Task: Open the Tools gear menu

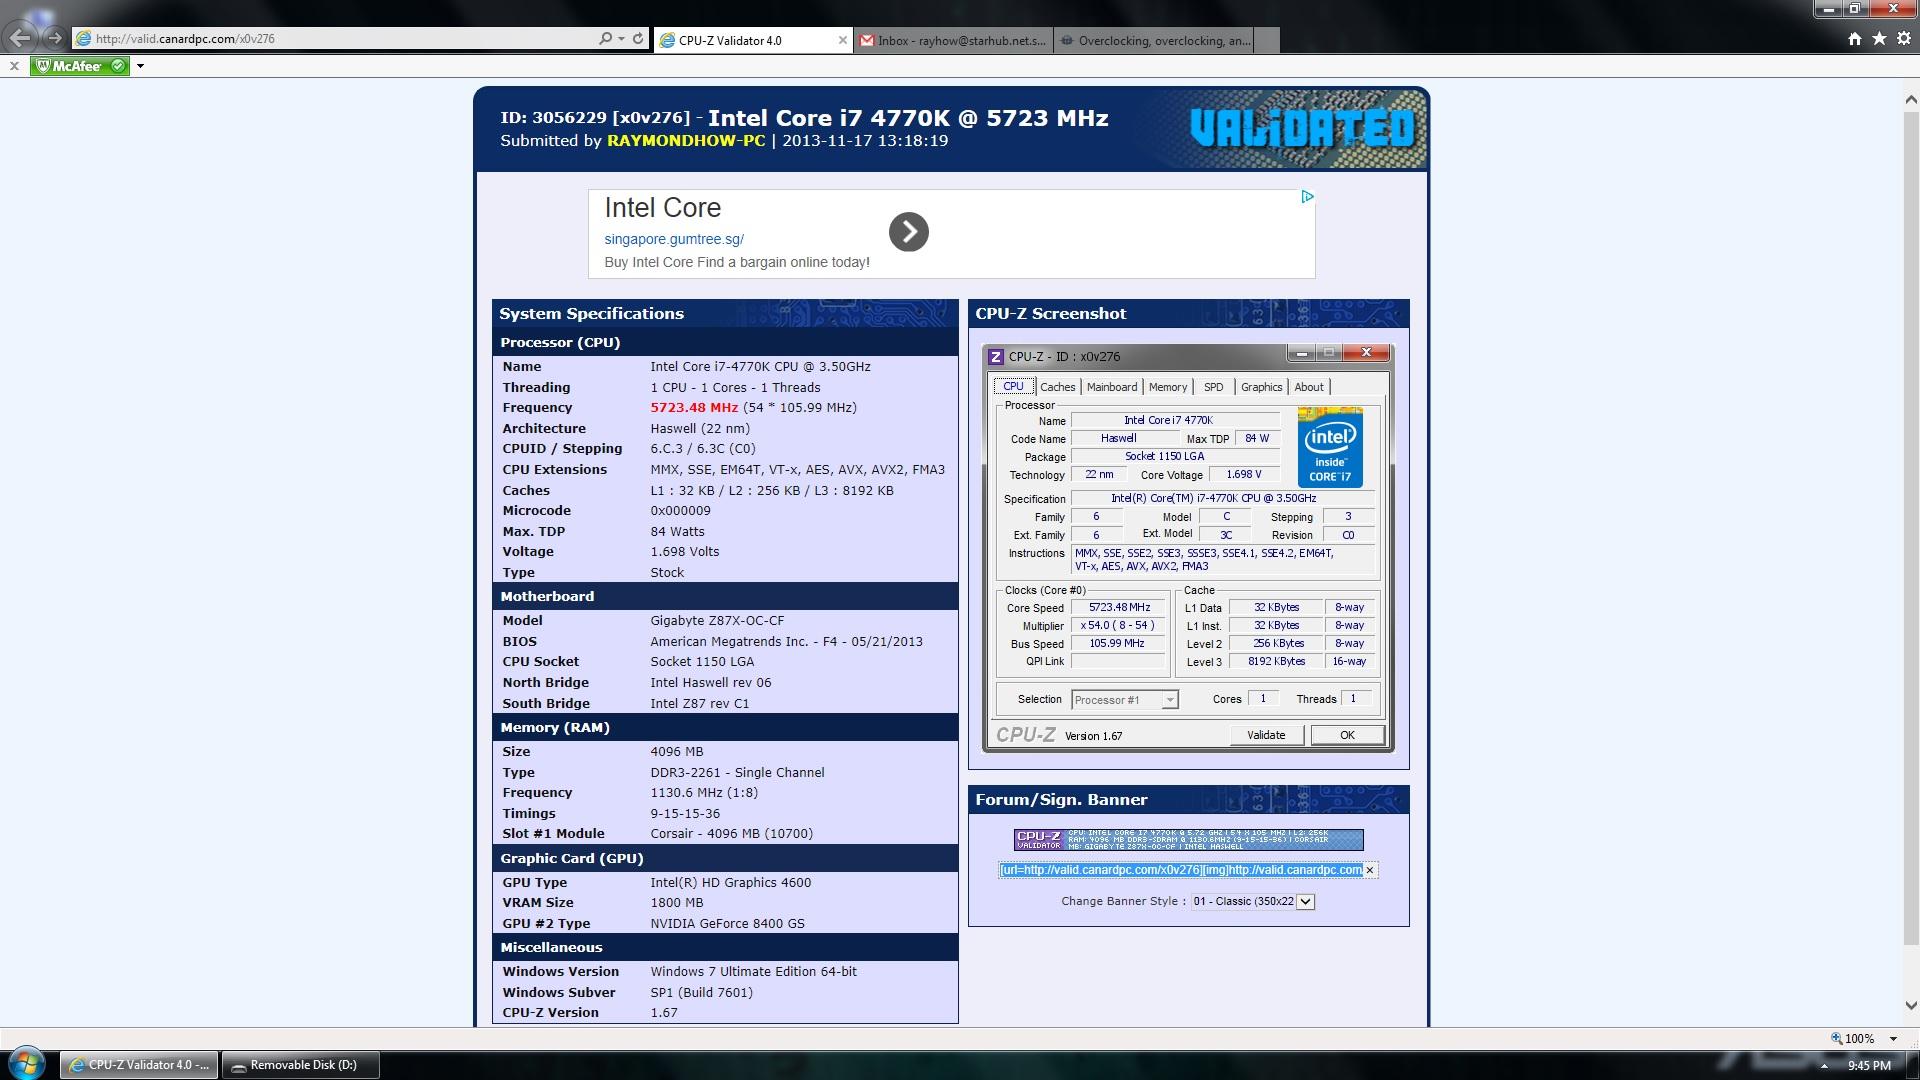Action: 1904,39
